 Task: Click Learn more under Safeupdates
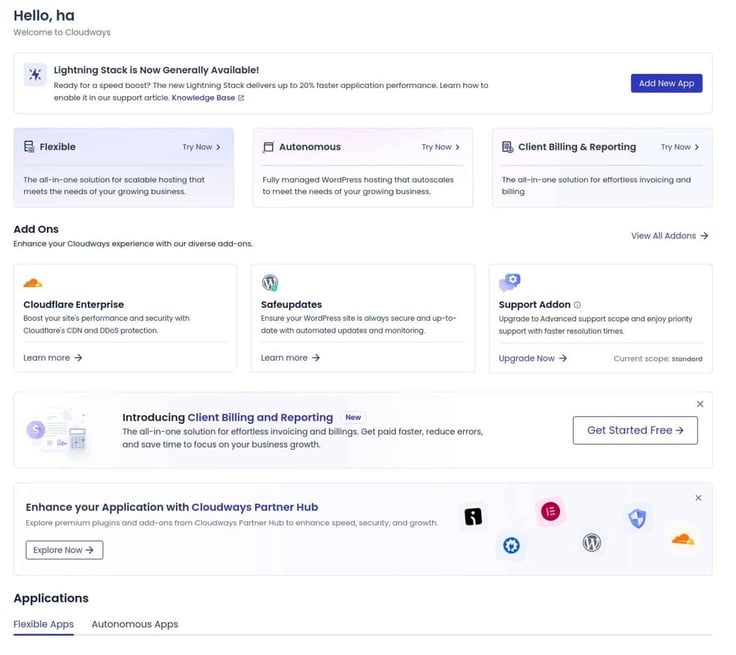(291, 358)
